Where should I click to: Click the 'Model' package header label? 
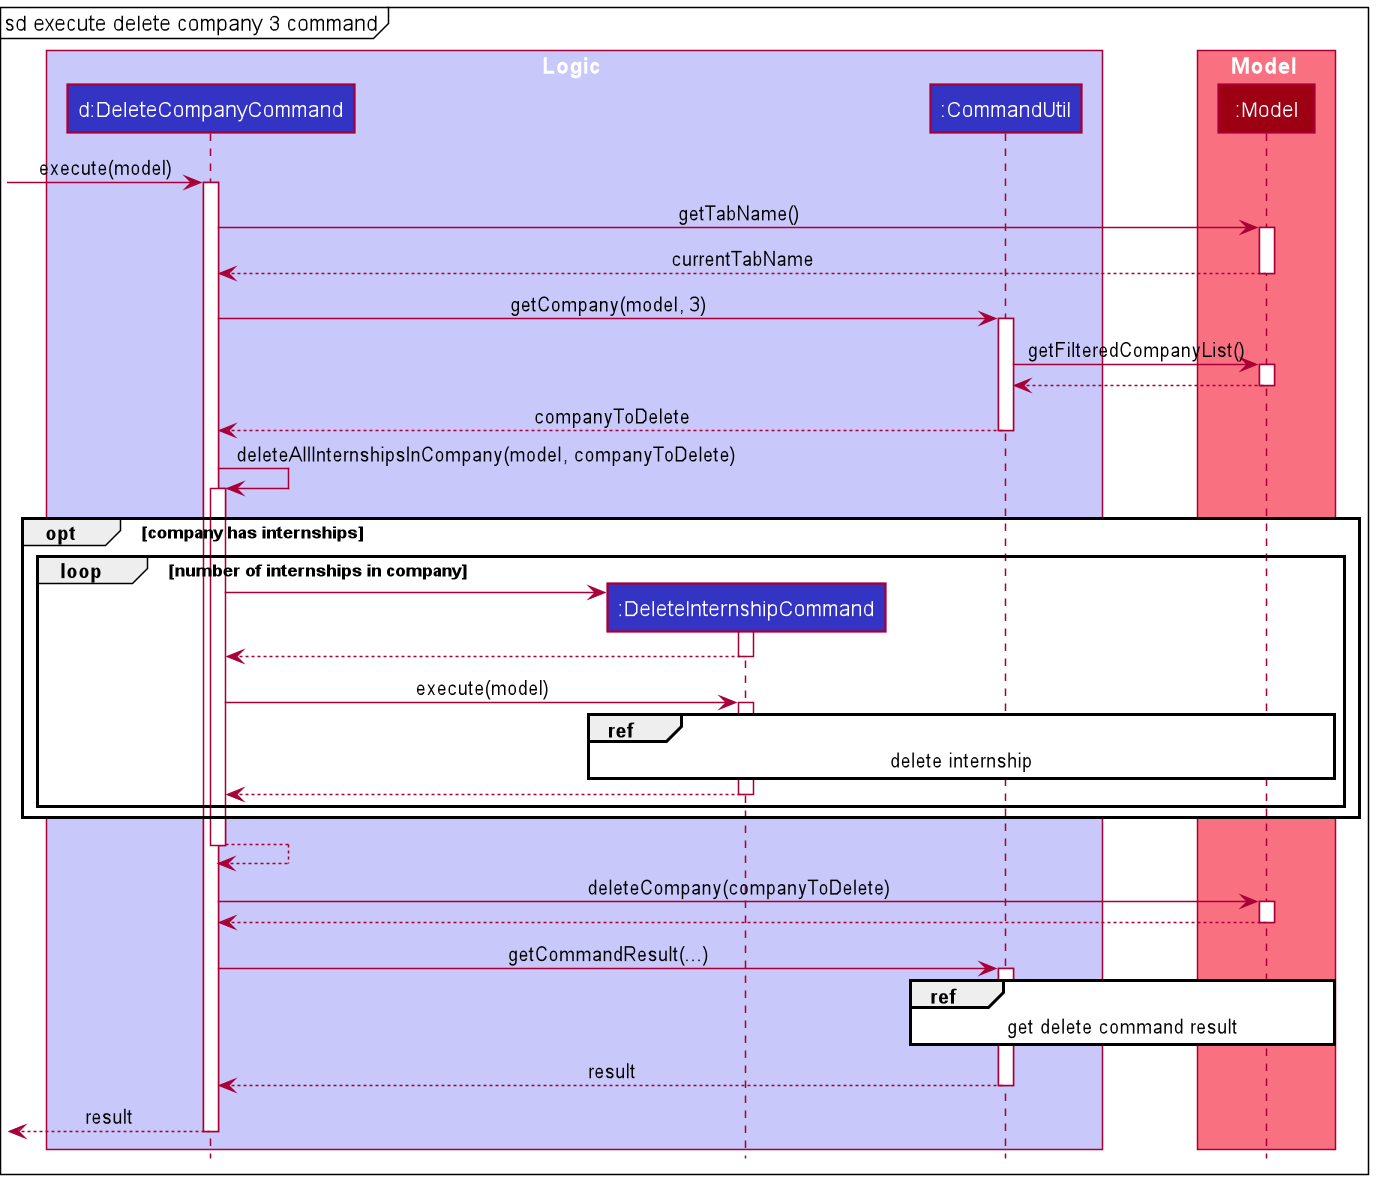tap(1264, 66)
